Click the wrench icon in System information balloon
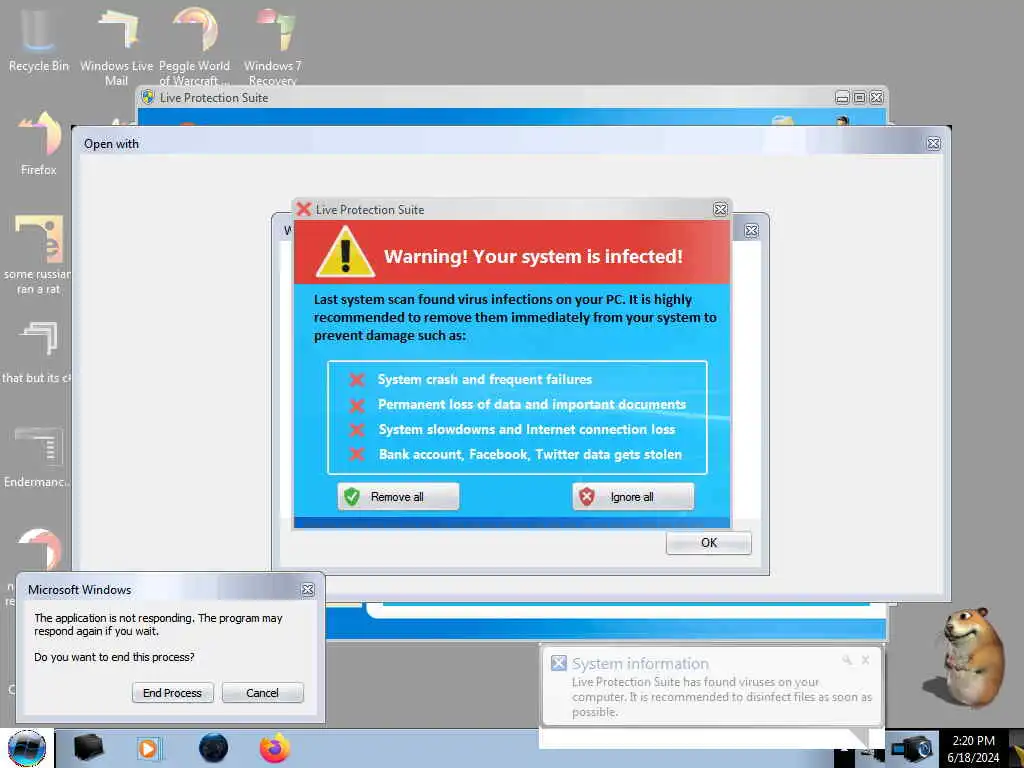Viewport: 1024px width, 768px height. 847,660
